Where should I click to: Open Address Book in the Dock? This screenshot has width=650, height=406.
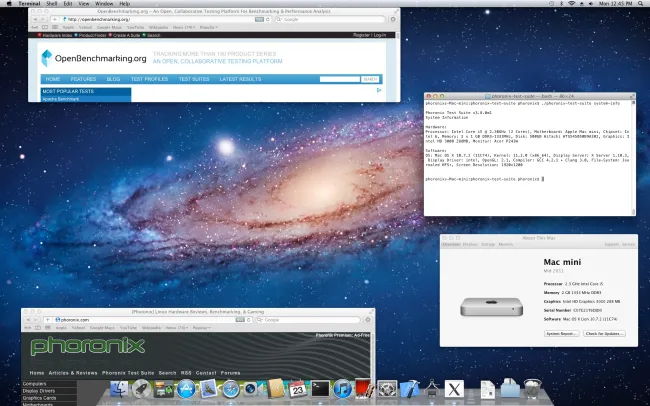(x=275, y=389)
